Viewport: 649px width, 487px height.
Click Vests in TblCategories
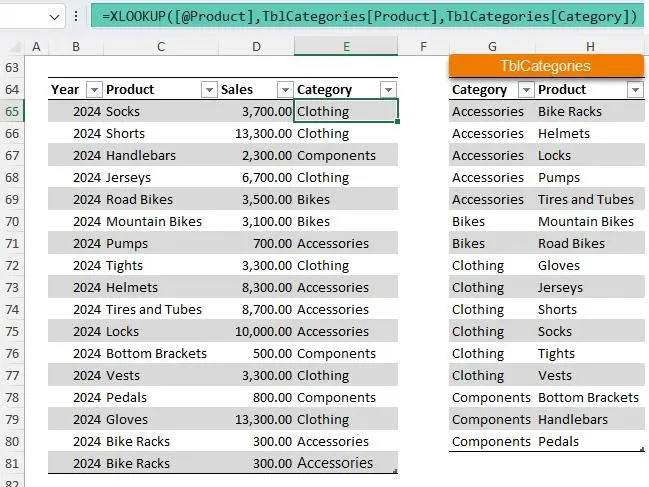coord(590,375)
